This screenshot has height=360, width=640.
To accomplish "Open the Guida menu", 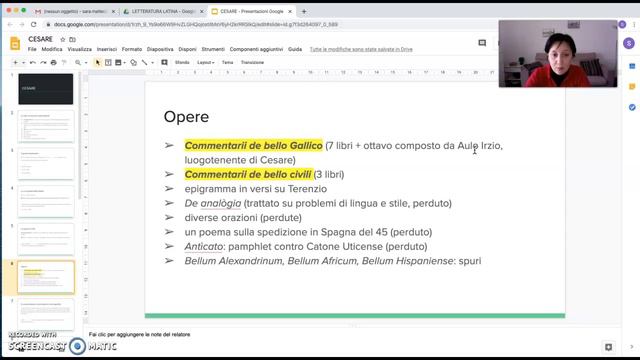I will [x=295, y=49].
